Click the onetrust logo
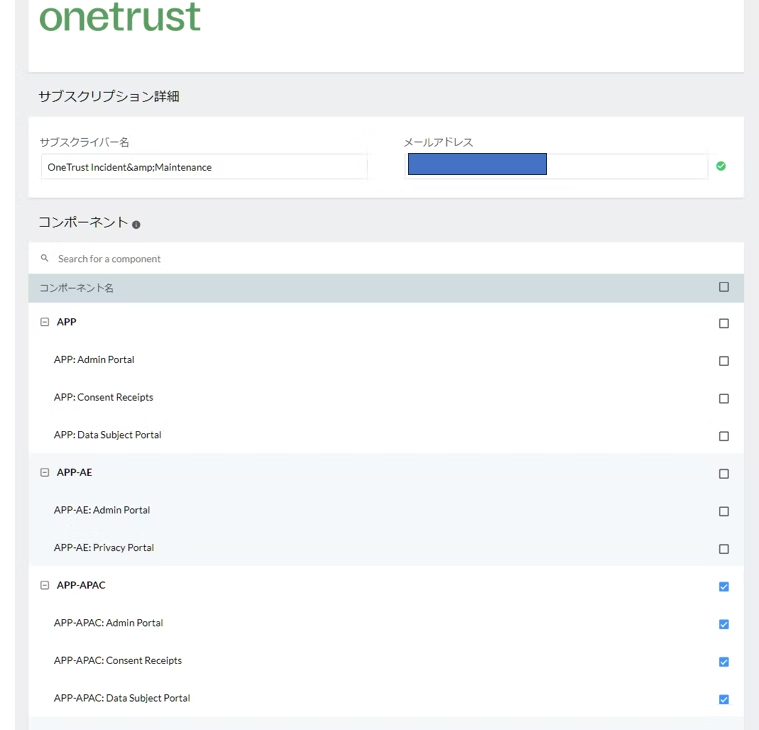This screenshot has height=730, width=759. (x=120, y=17)
